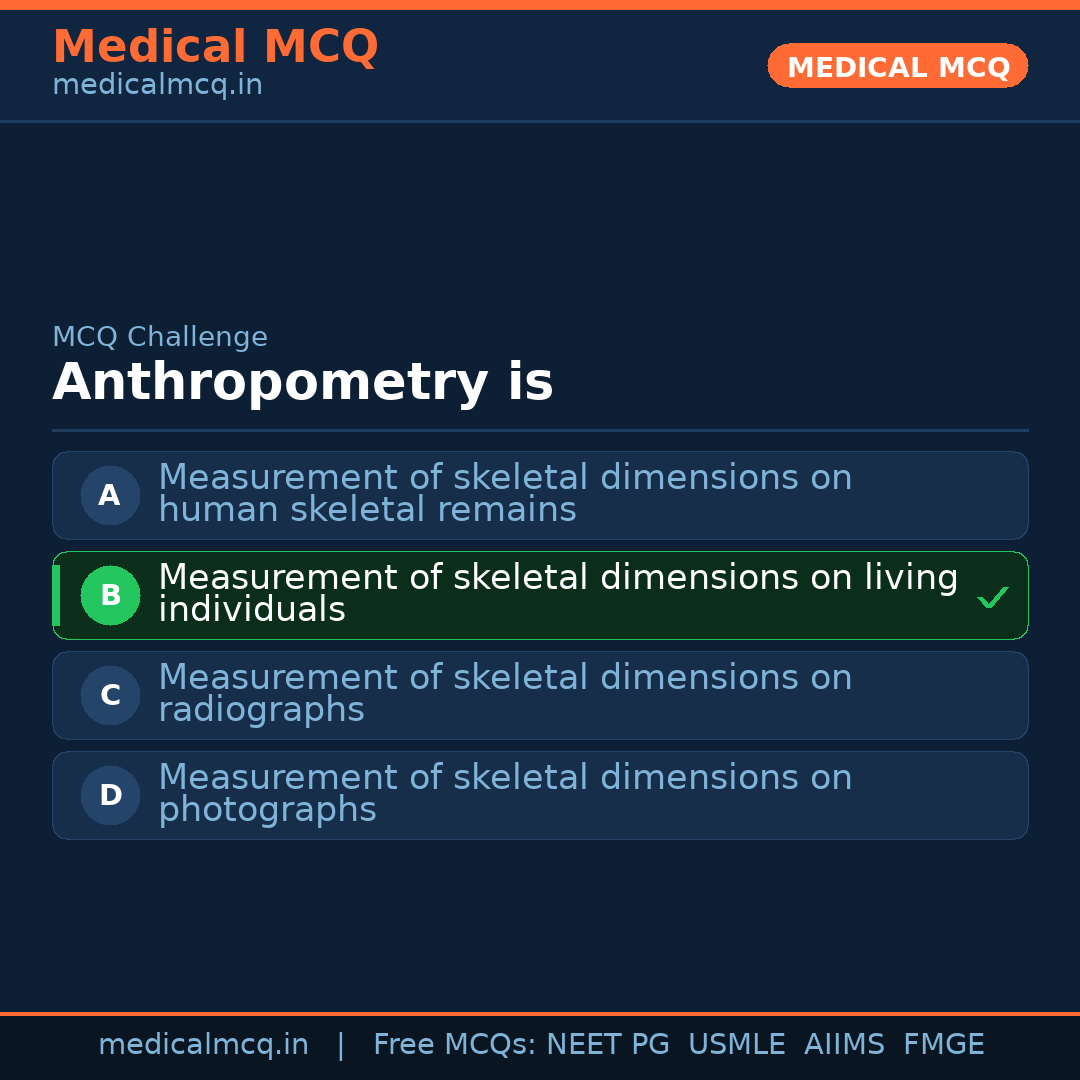This screenshot has height=1080, width=1080.
Task: Click the letter C option circle
Action: coord(110,695)
